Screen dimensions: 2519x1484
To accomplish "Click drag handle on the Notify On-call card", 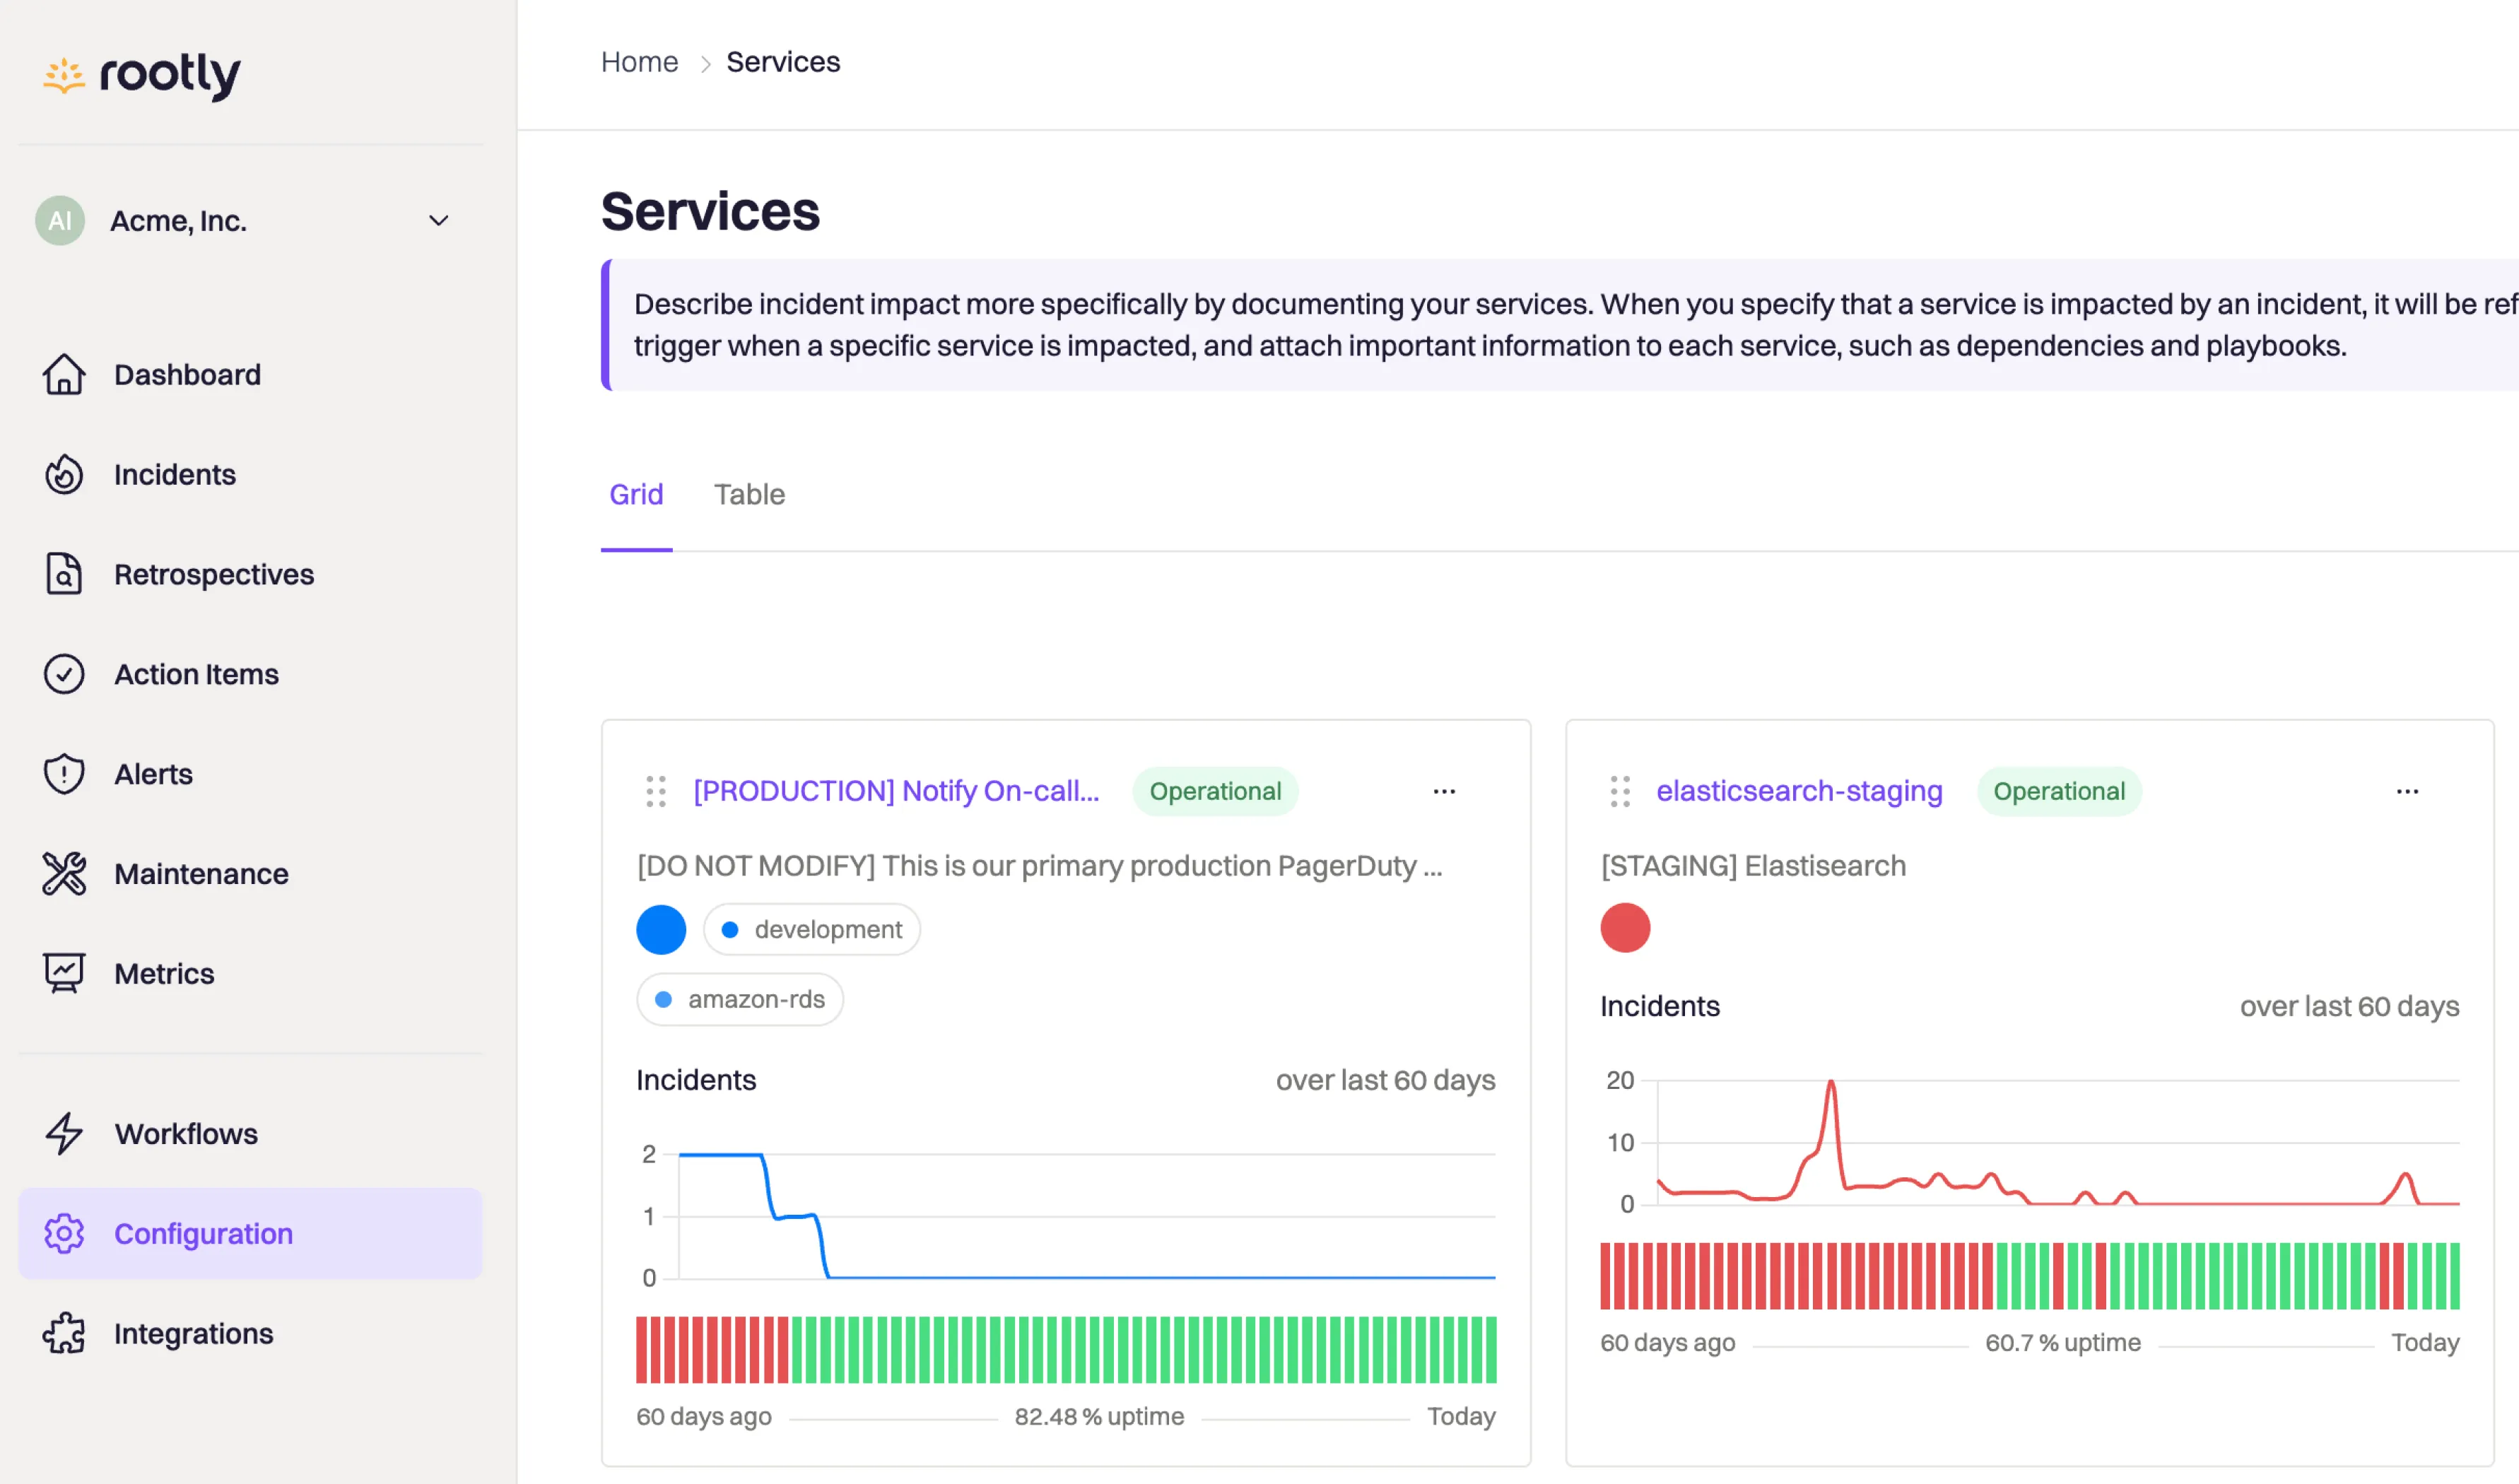I will [655, 792].
